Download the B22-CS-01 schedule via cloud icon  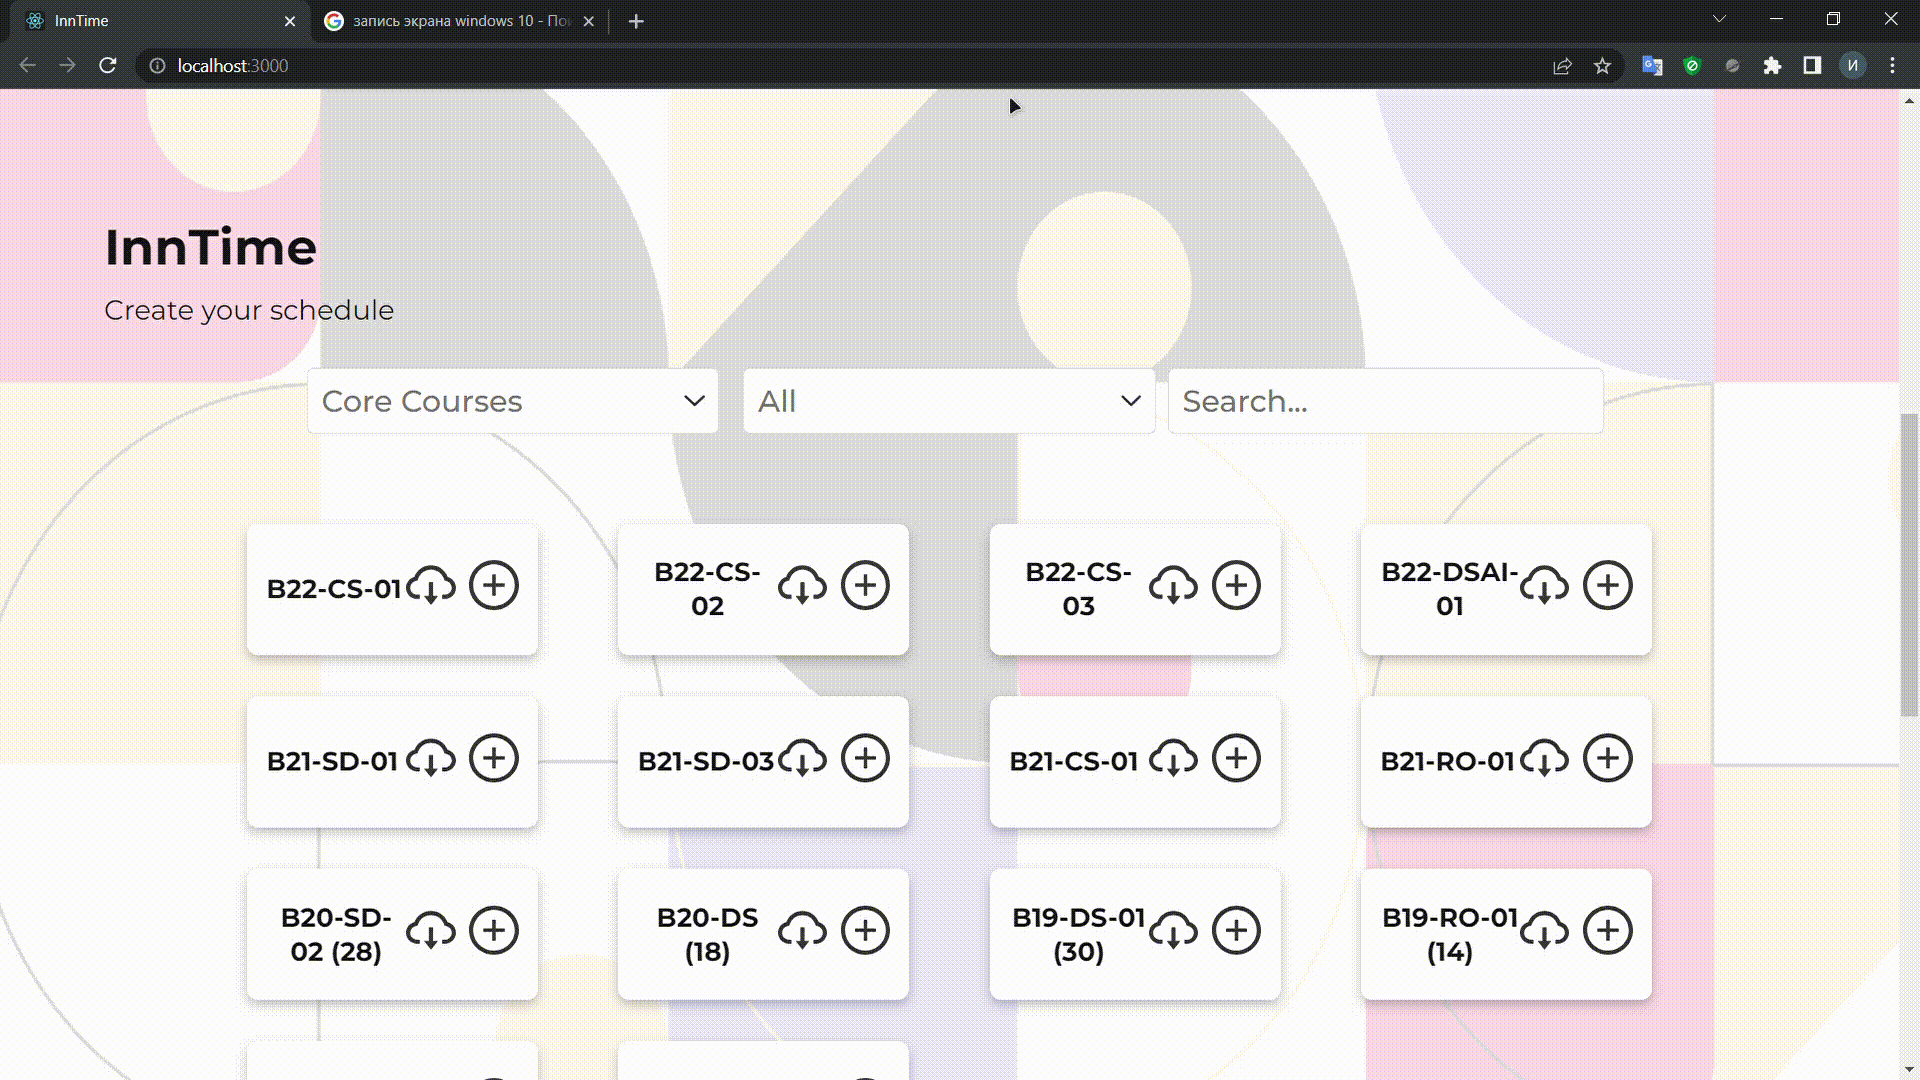click(x=431, y=586)
